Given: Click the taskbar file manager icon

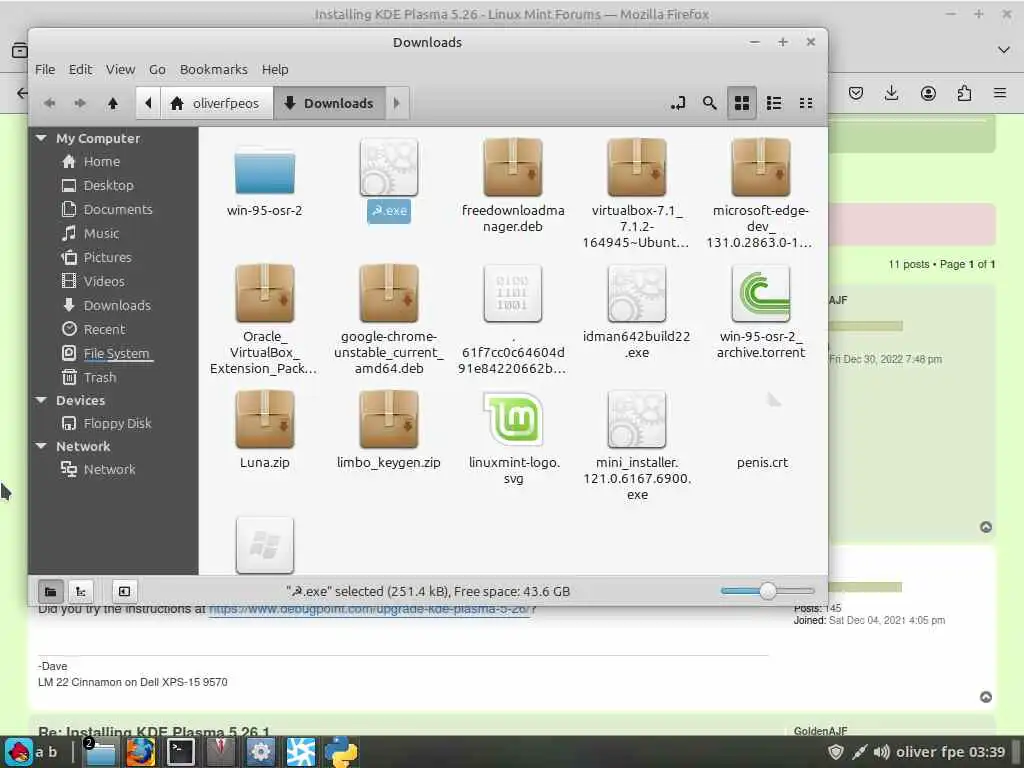Looking at the screenshot, I should [100, 752].
